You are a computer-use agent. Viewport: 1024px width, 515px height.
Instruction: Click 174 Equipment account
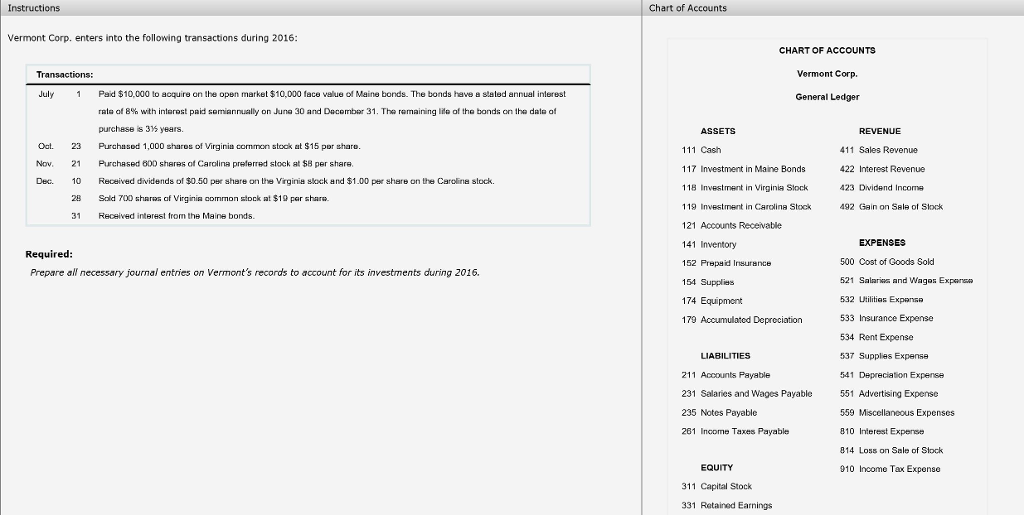[x=712, y=301]
